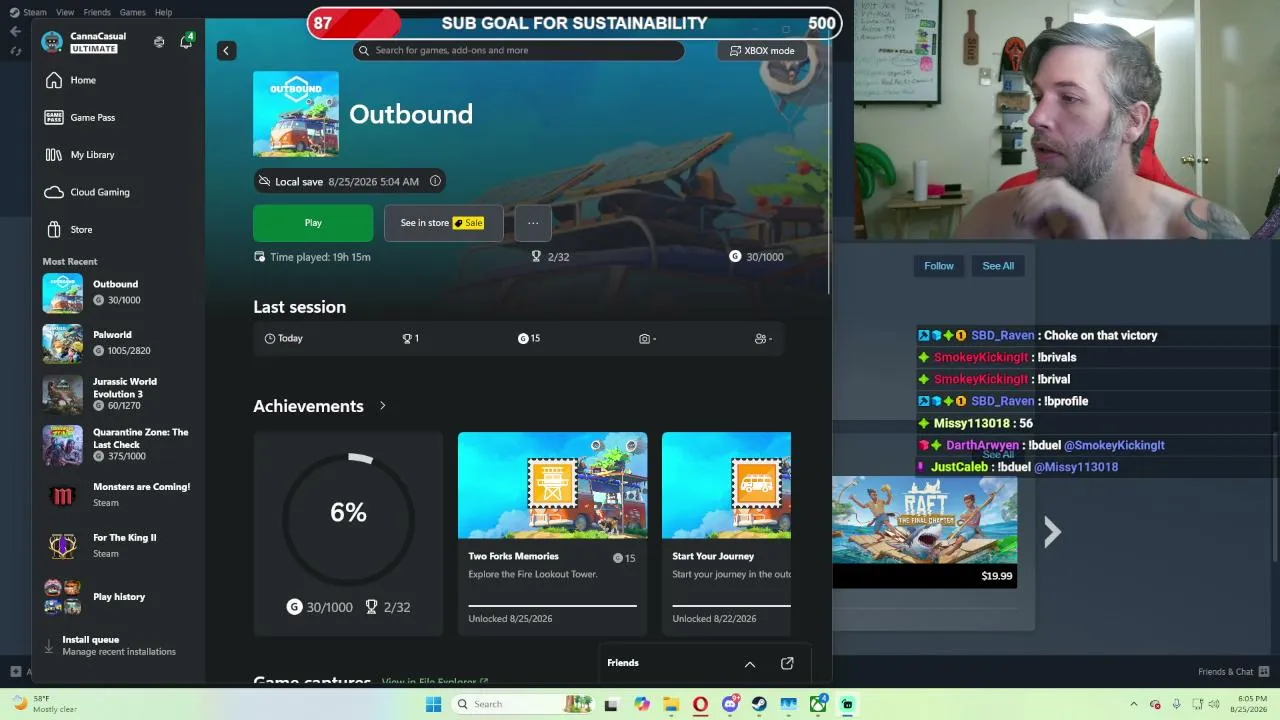1280x720 pixels.
Task: Open the Raft game tile in Steam
Action: coord(925,531)
